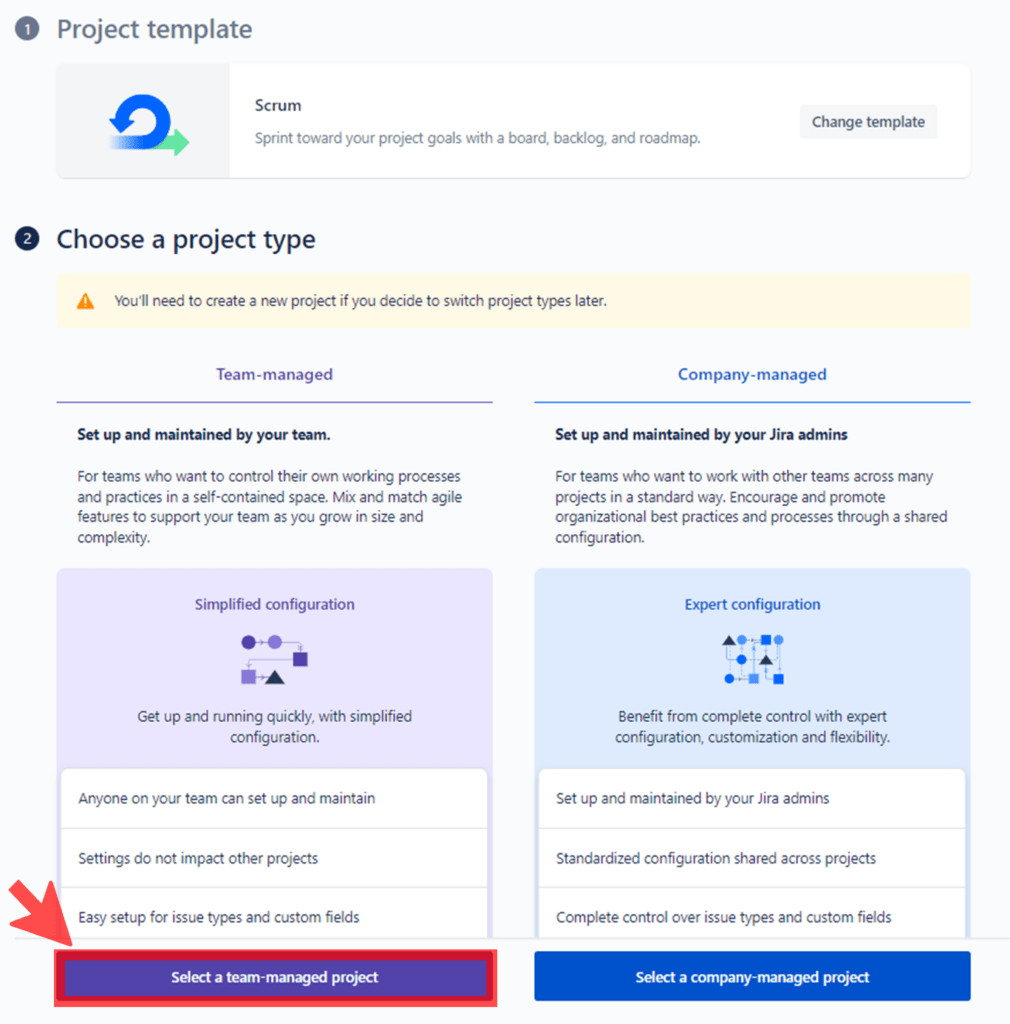This screenshot has height=1024, width=1010.
Task: Click the Simplified configuration workflow diagram icon
Action: (x=274, y=660)
